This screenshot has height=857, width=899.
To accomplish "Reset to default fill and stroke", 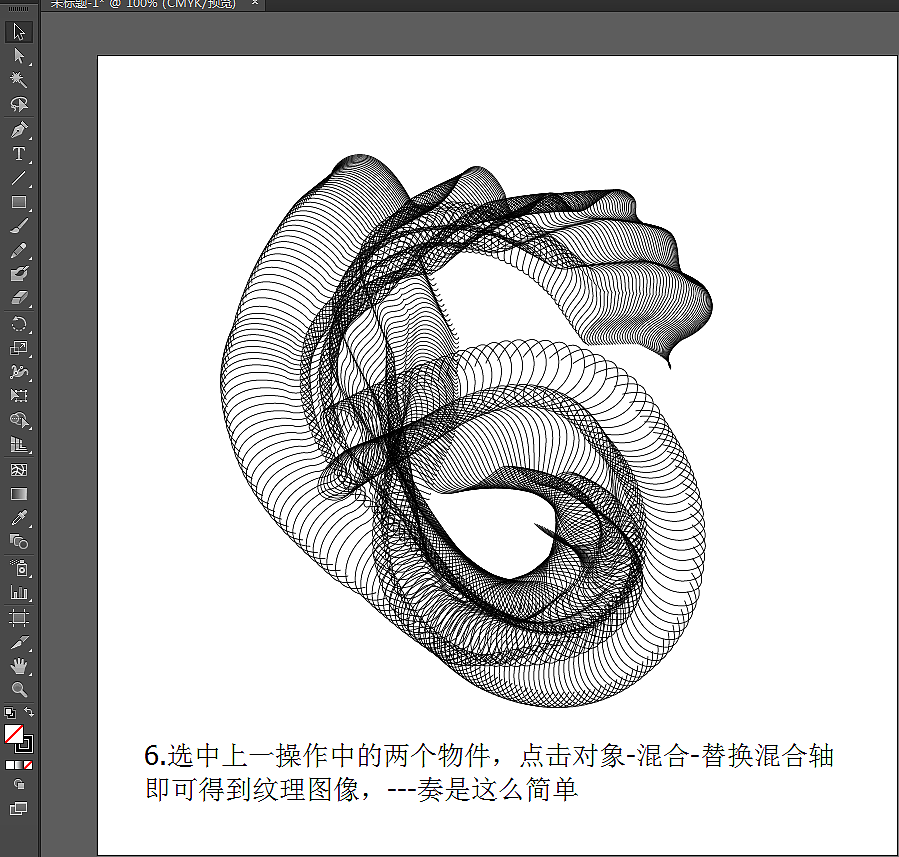I will 10,713.
